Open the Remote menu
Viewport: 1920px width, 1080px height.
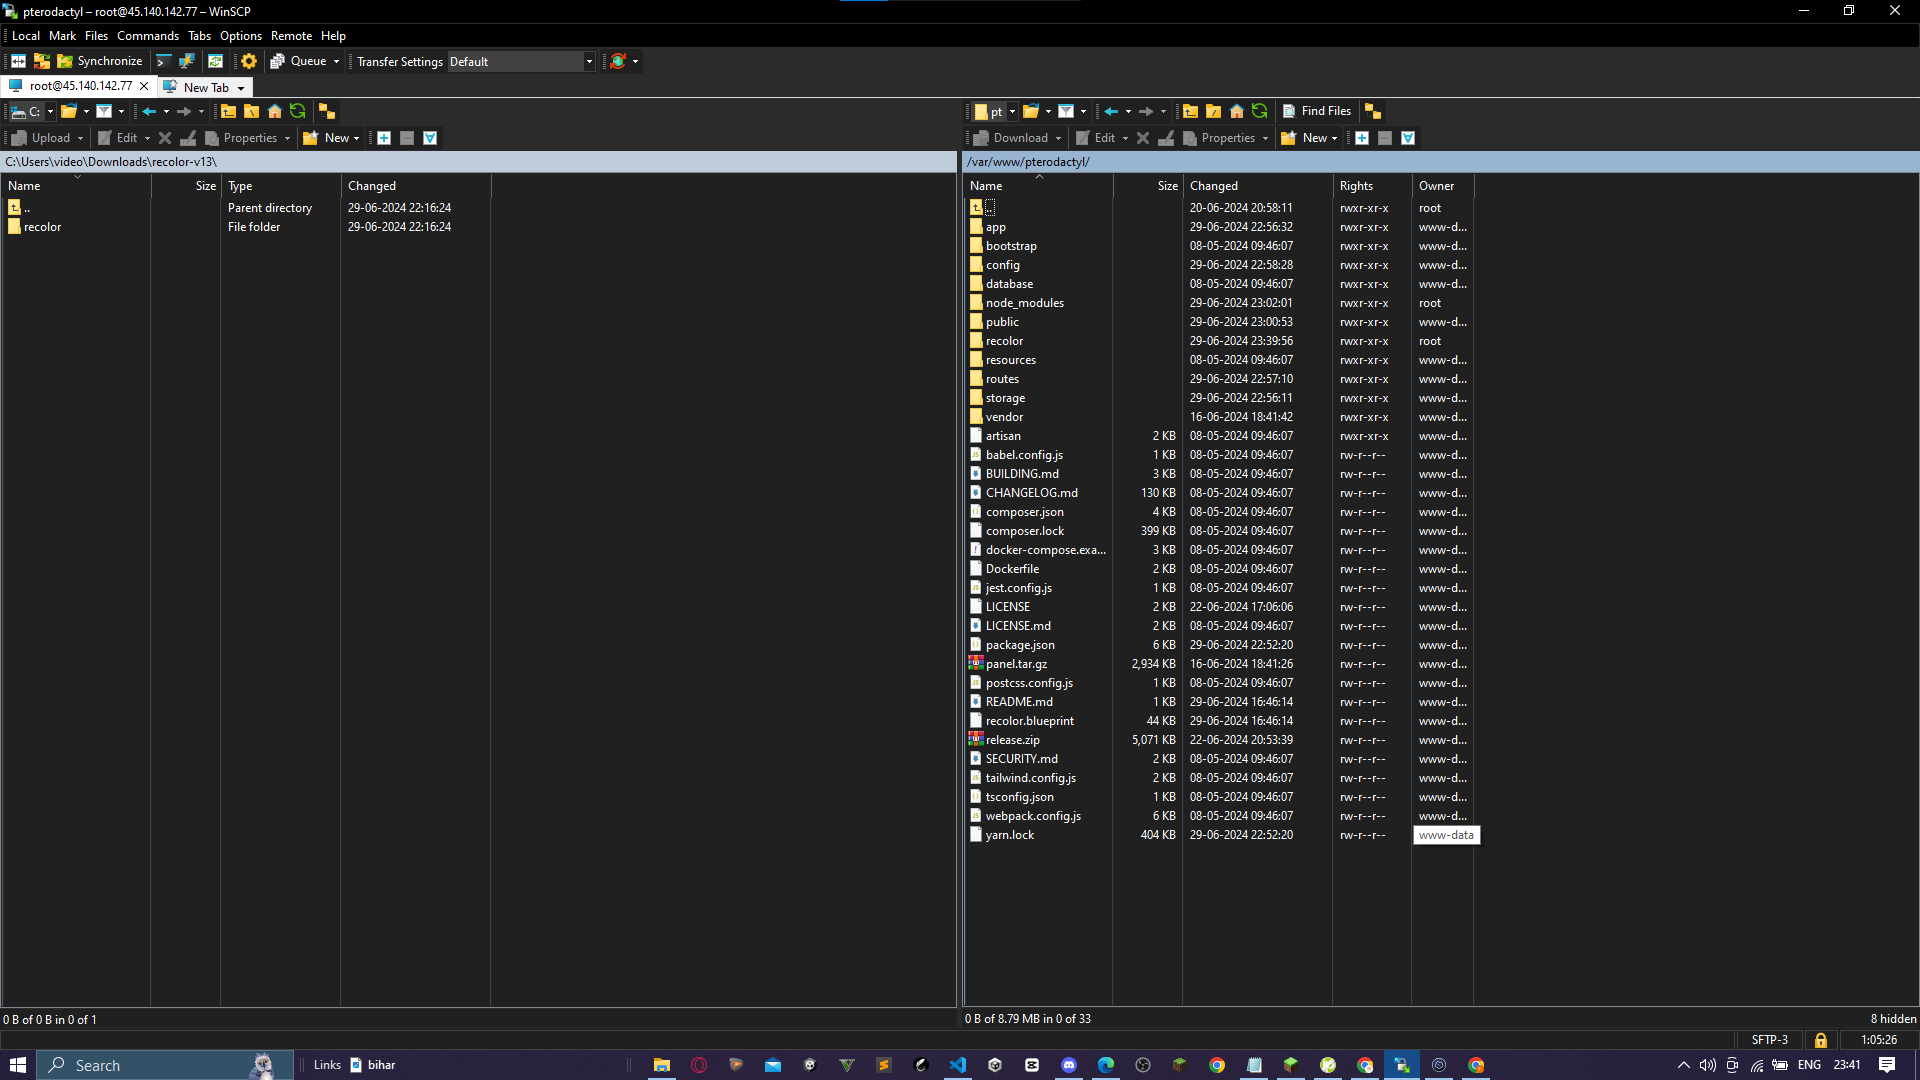tap(291, 36)
